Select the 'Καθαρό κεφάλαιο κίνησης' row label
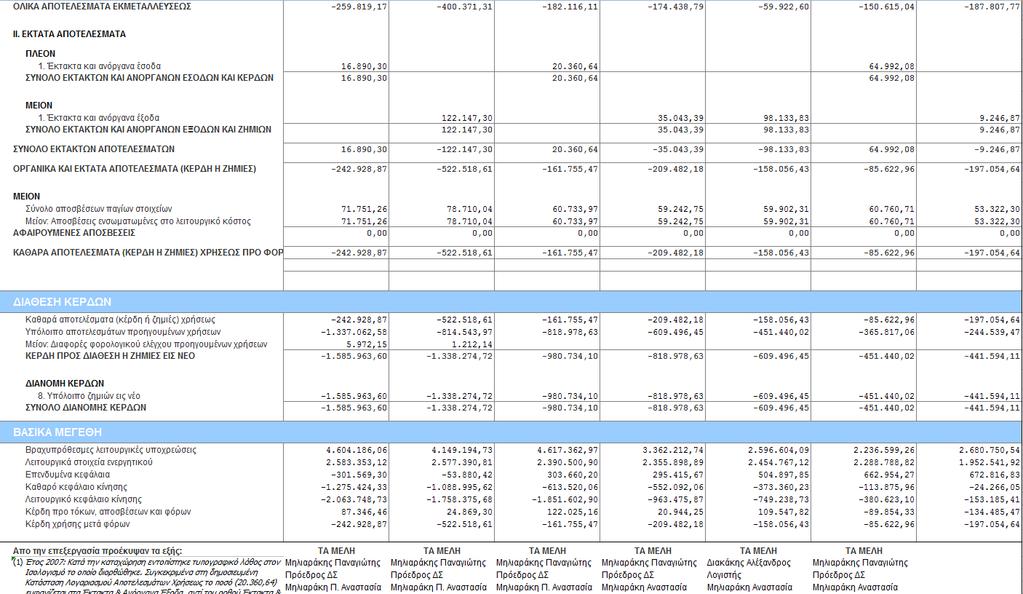 (x=76, y=487)
